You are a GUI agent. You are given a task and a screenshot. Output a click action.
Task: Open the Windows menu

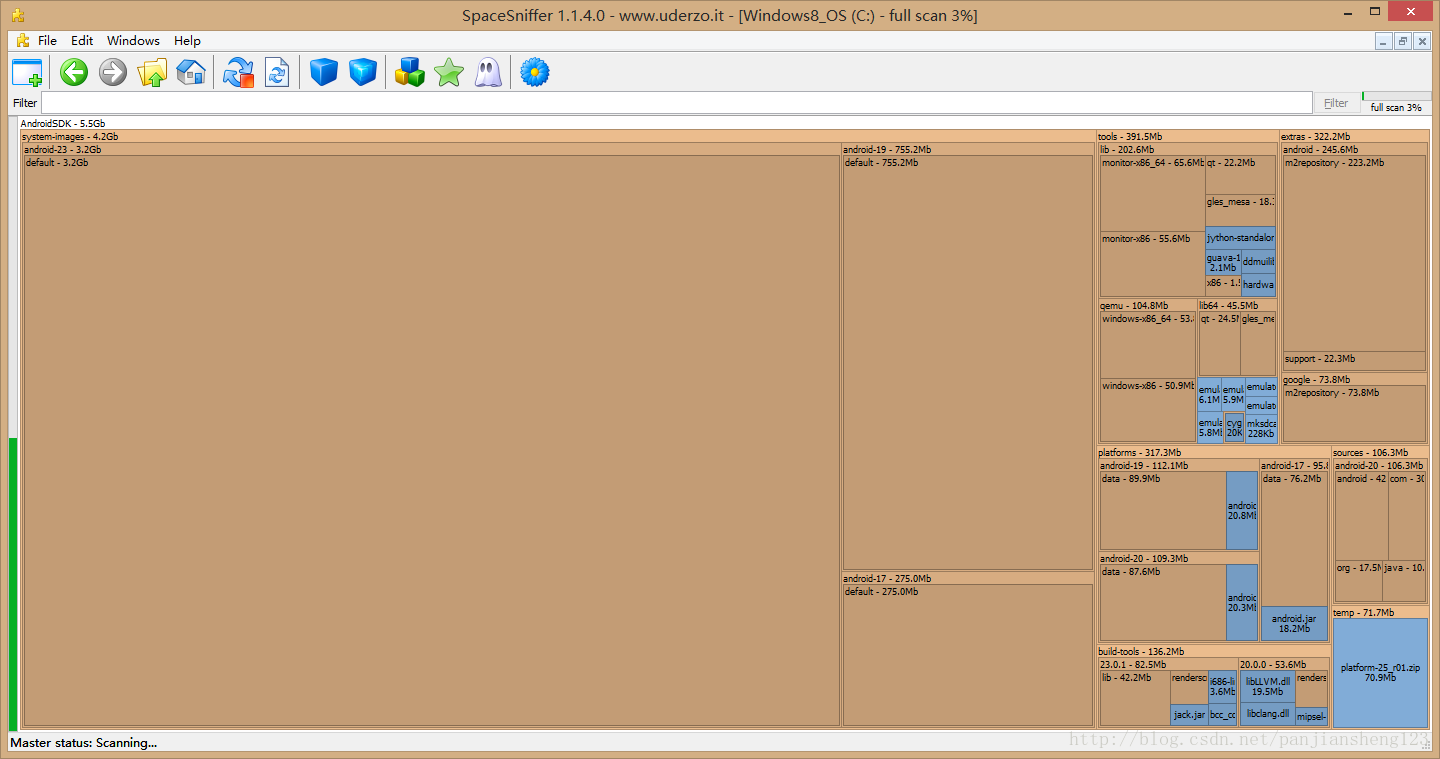coord(133,41)
